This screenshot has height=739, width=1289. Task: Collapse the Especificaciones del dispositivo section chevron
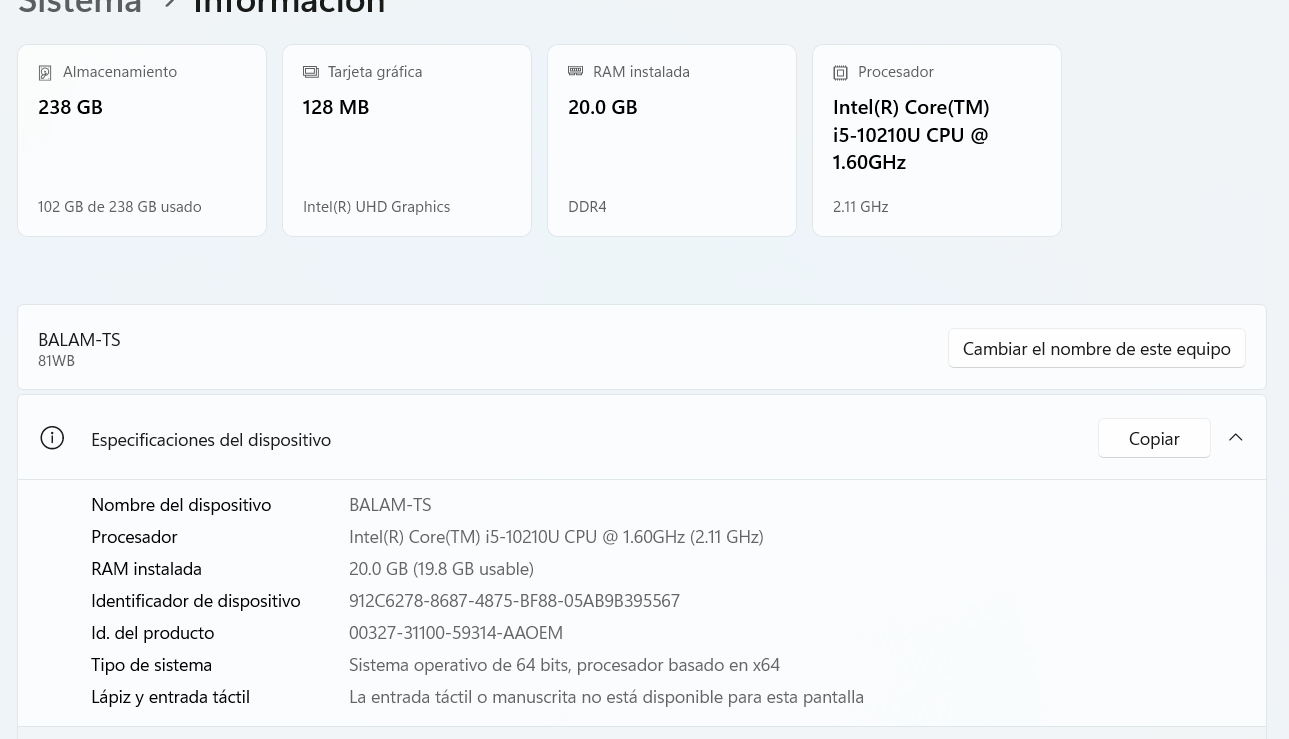pyautogui.click(x=1236, y=438)
